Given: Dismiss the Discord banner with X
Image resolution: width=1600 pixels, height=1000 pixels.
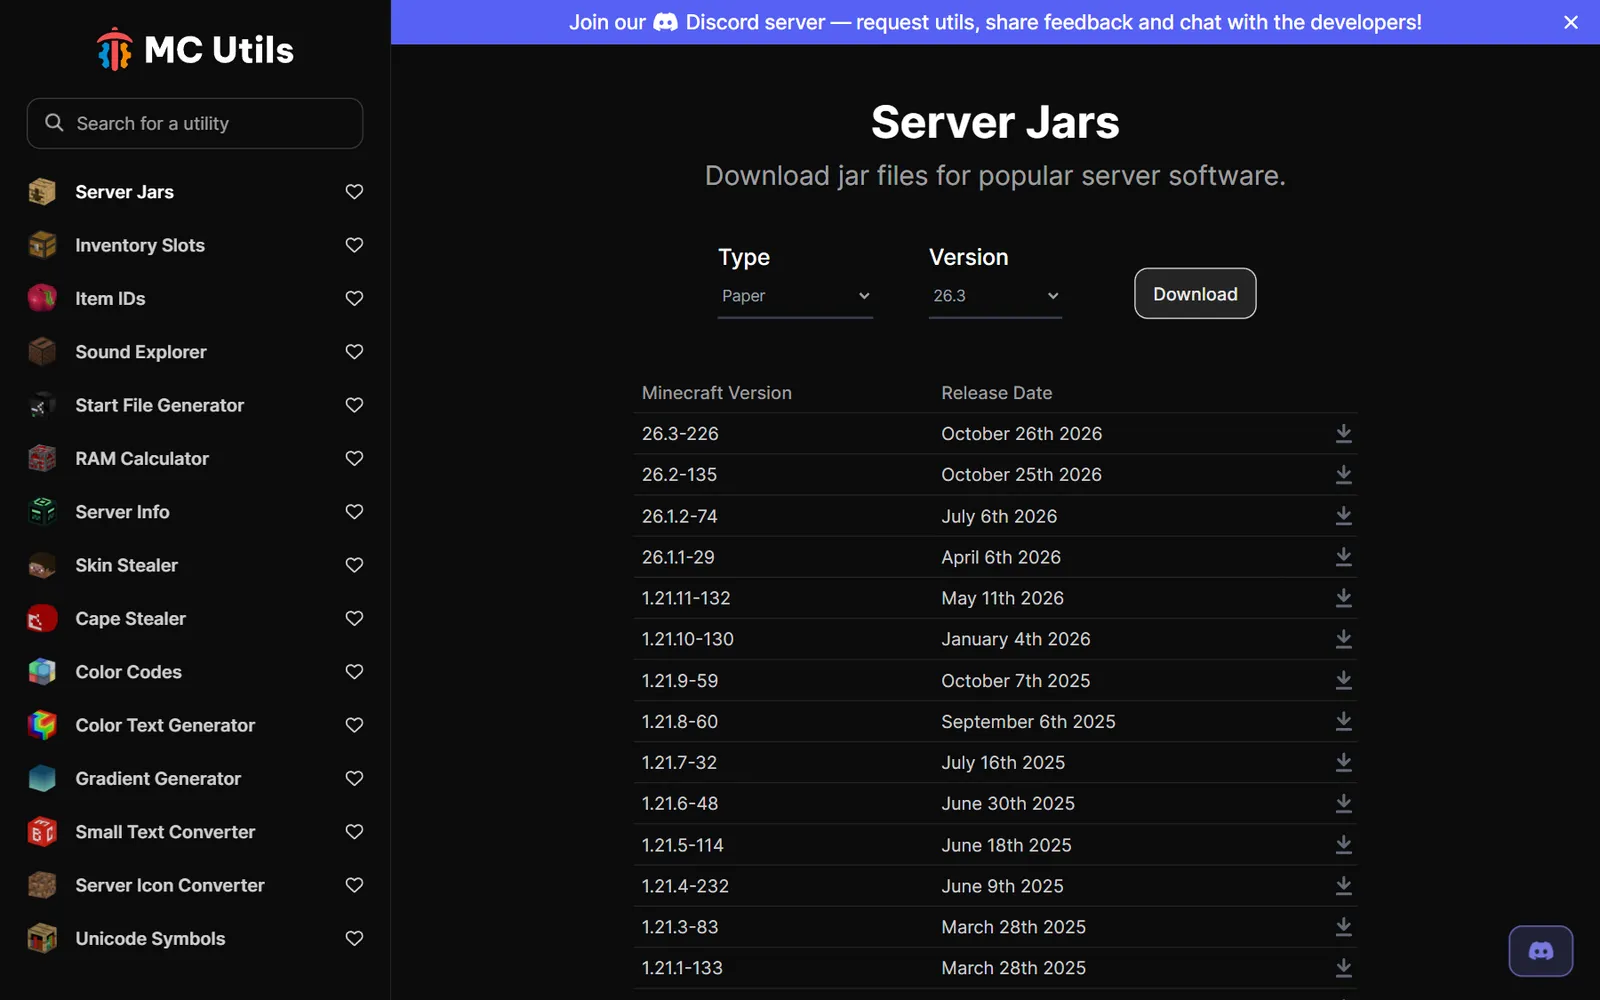Looking at the screenshot, I should (x=1571, y=22).
